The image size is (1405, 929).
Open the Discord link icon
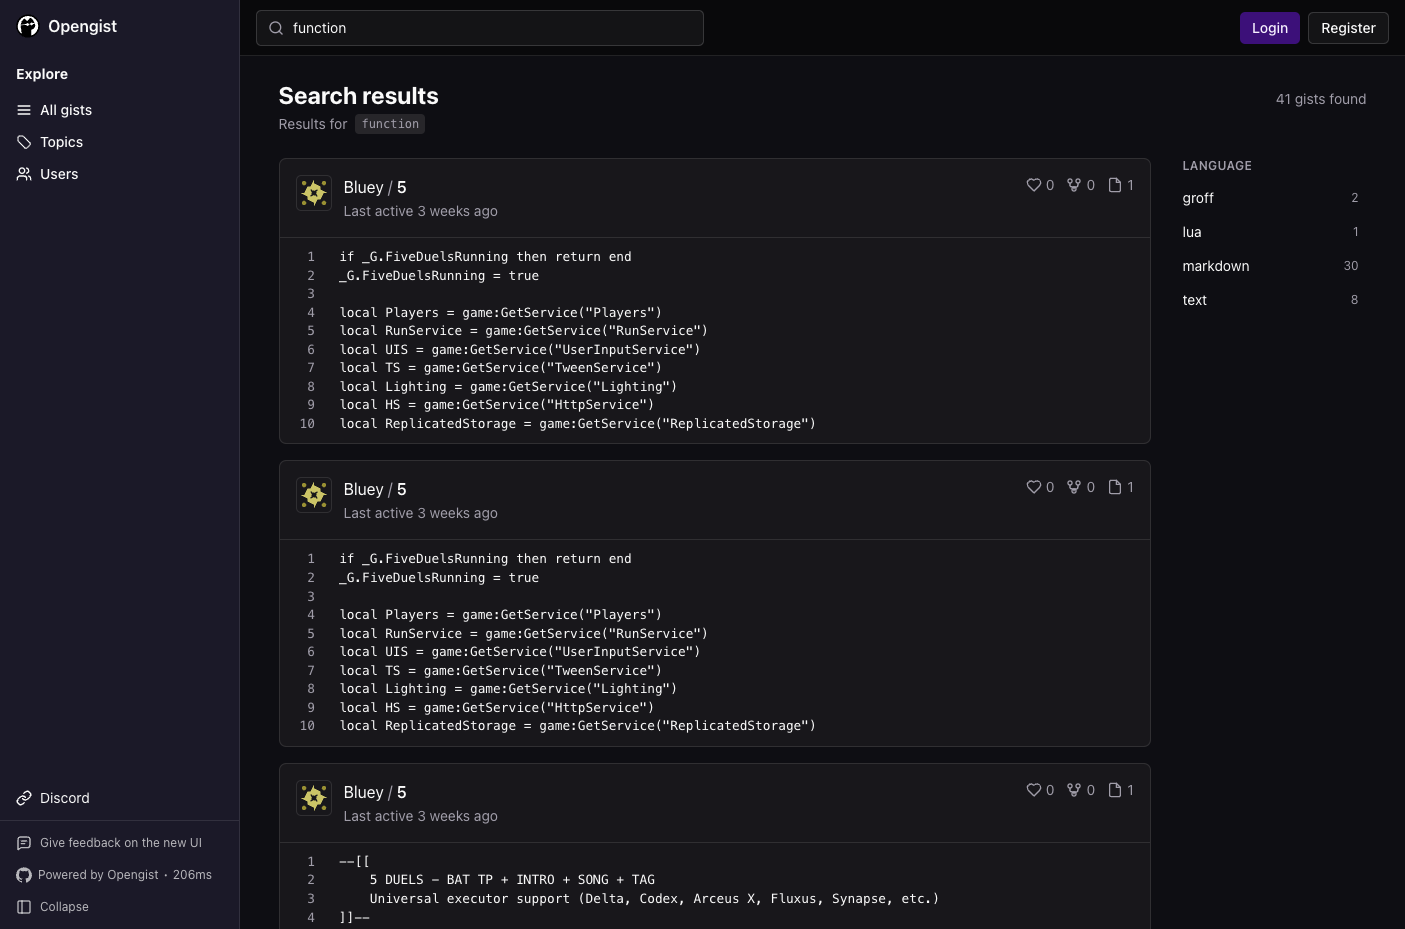(24, 798)
